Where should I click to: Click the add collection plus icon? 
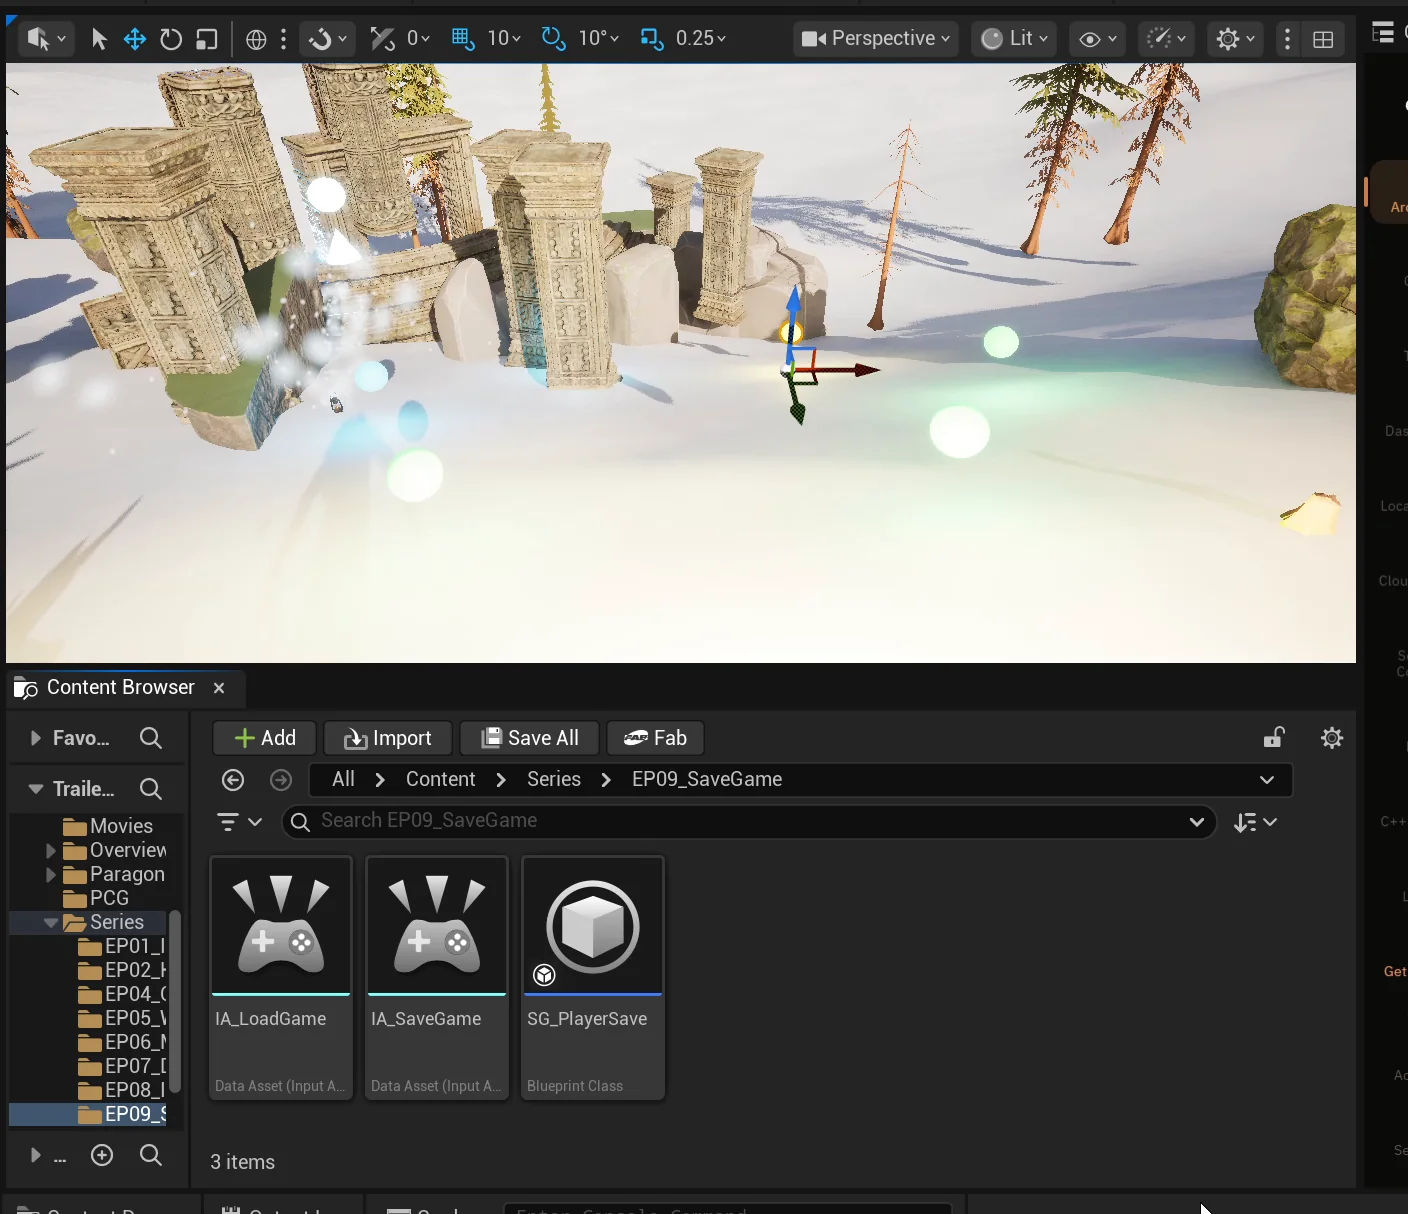[102, 1156]
